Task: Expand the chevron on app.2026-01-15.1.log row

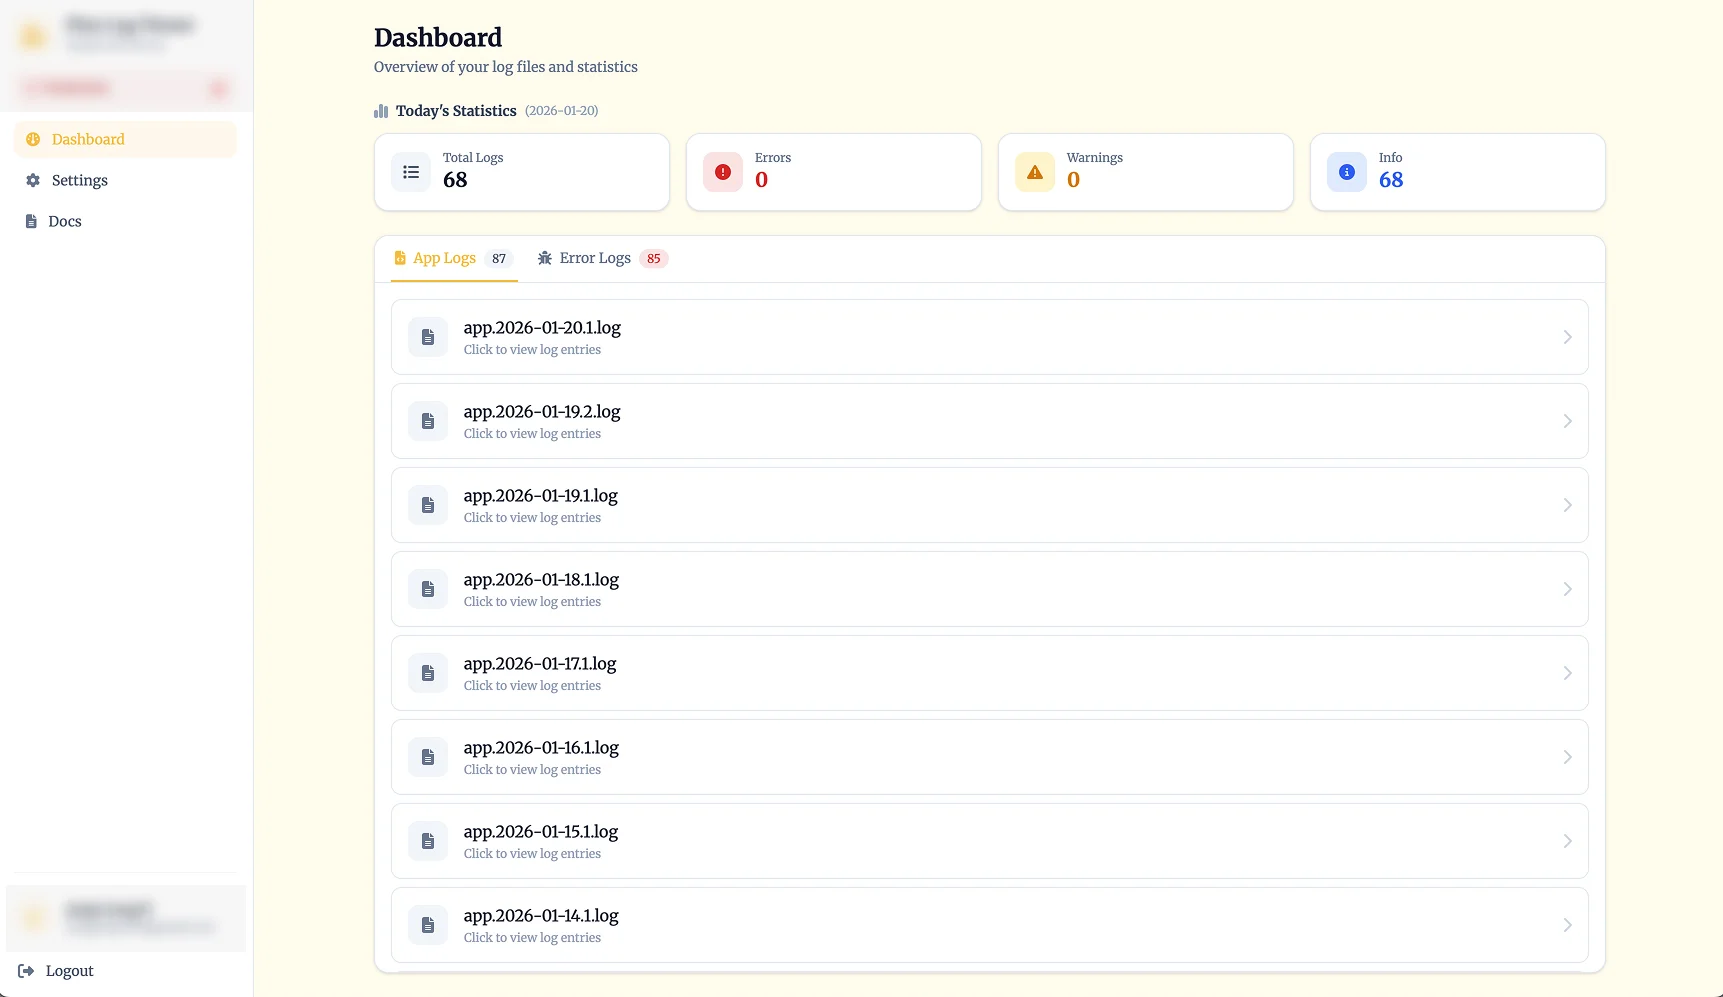Action: coord(1567,841)
